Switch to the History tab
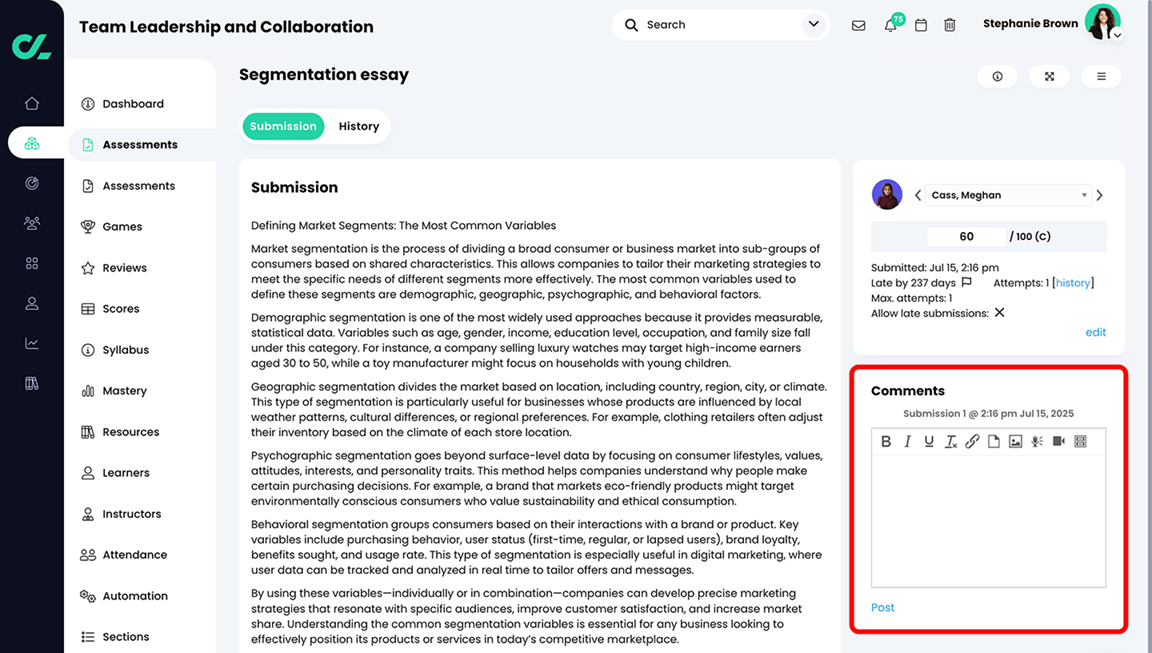 [x=359, y=126]
